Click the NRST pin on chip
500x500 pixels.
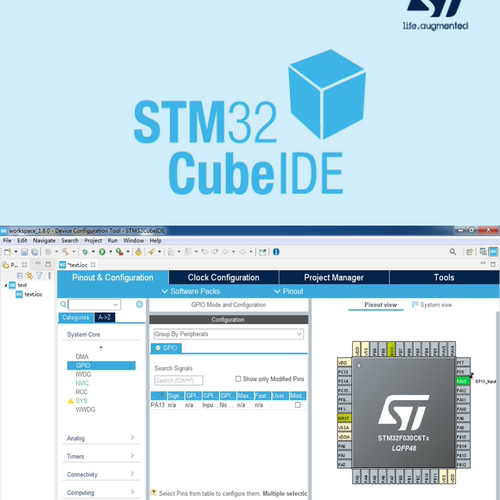pyautogui.click(x=344, y=418)
